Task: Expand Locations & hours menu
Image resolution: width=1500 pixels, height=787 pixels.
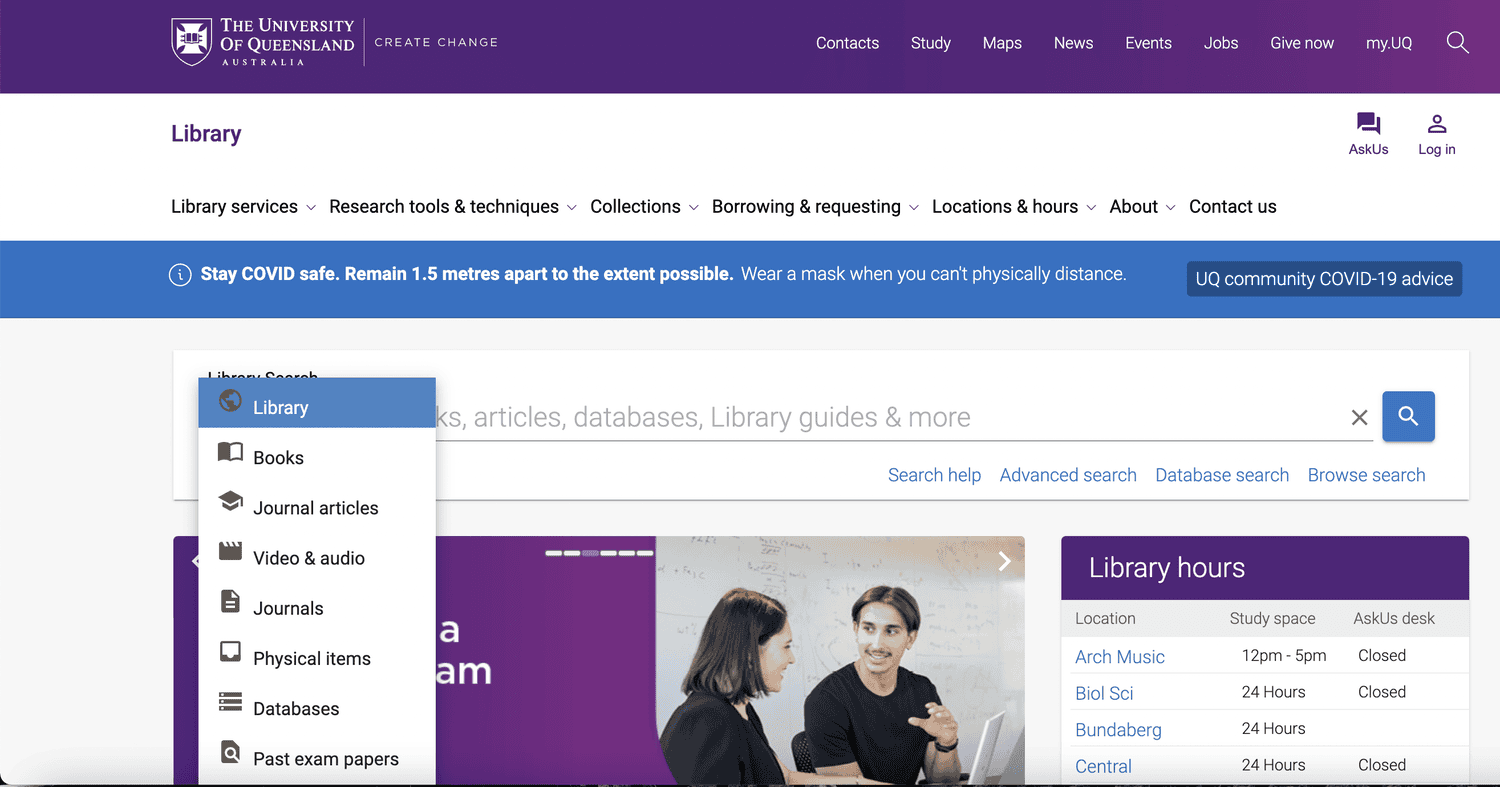Action: [x=1014, y=207]
